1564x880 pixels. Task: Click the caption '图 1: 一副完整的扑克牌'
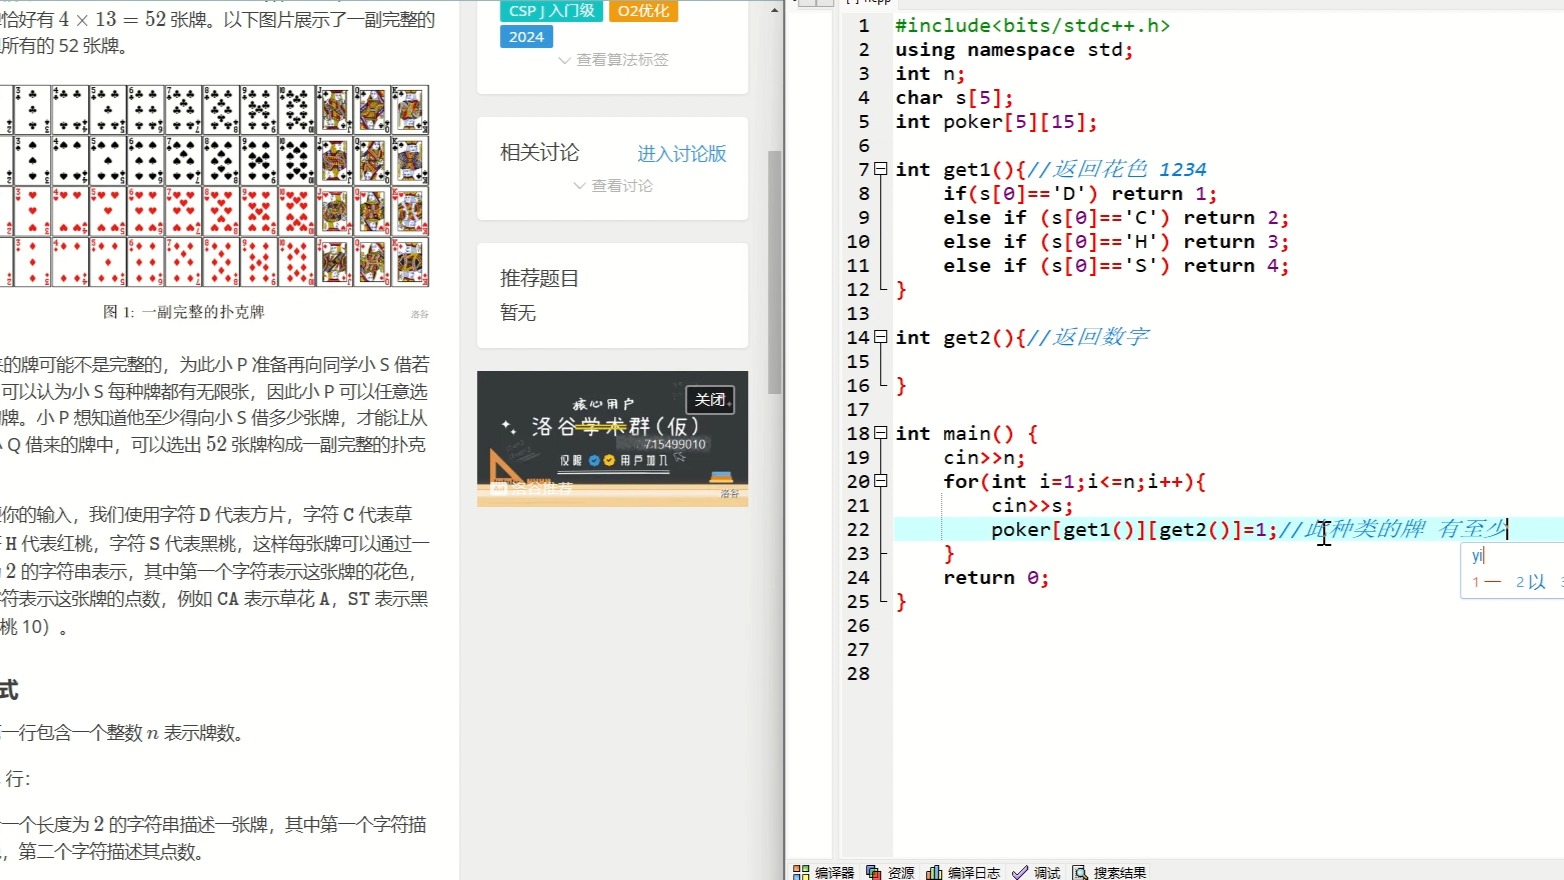point(184,312)
